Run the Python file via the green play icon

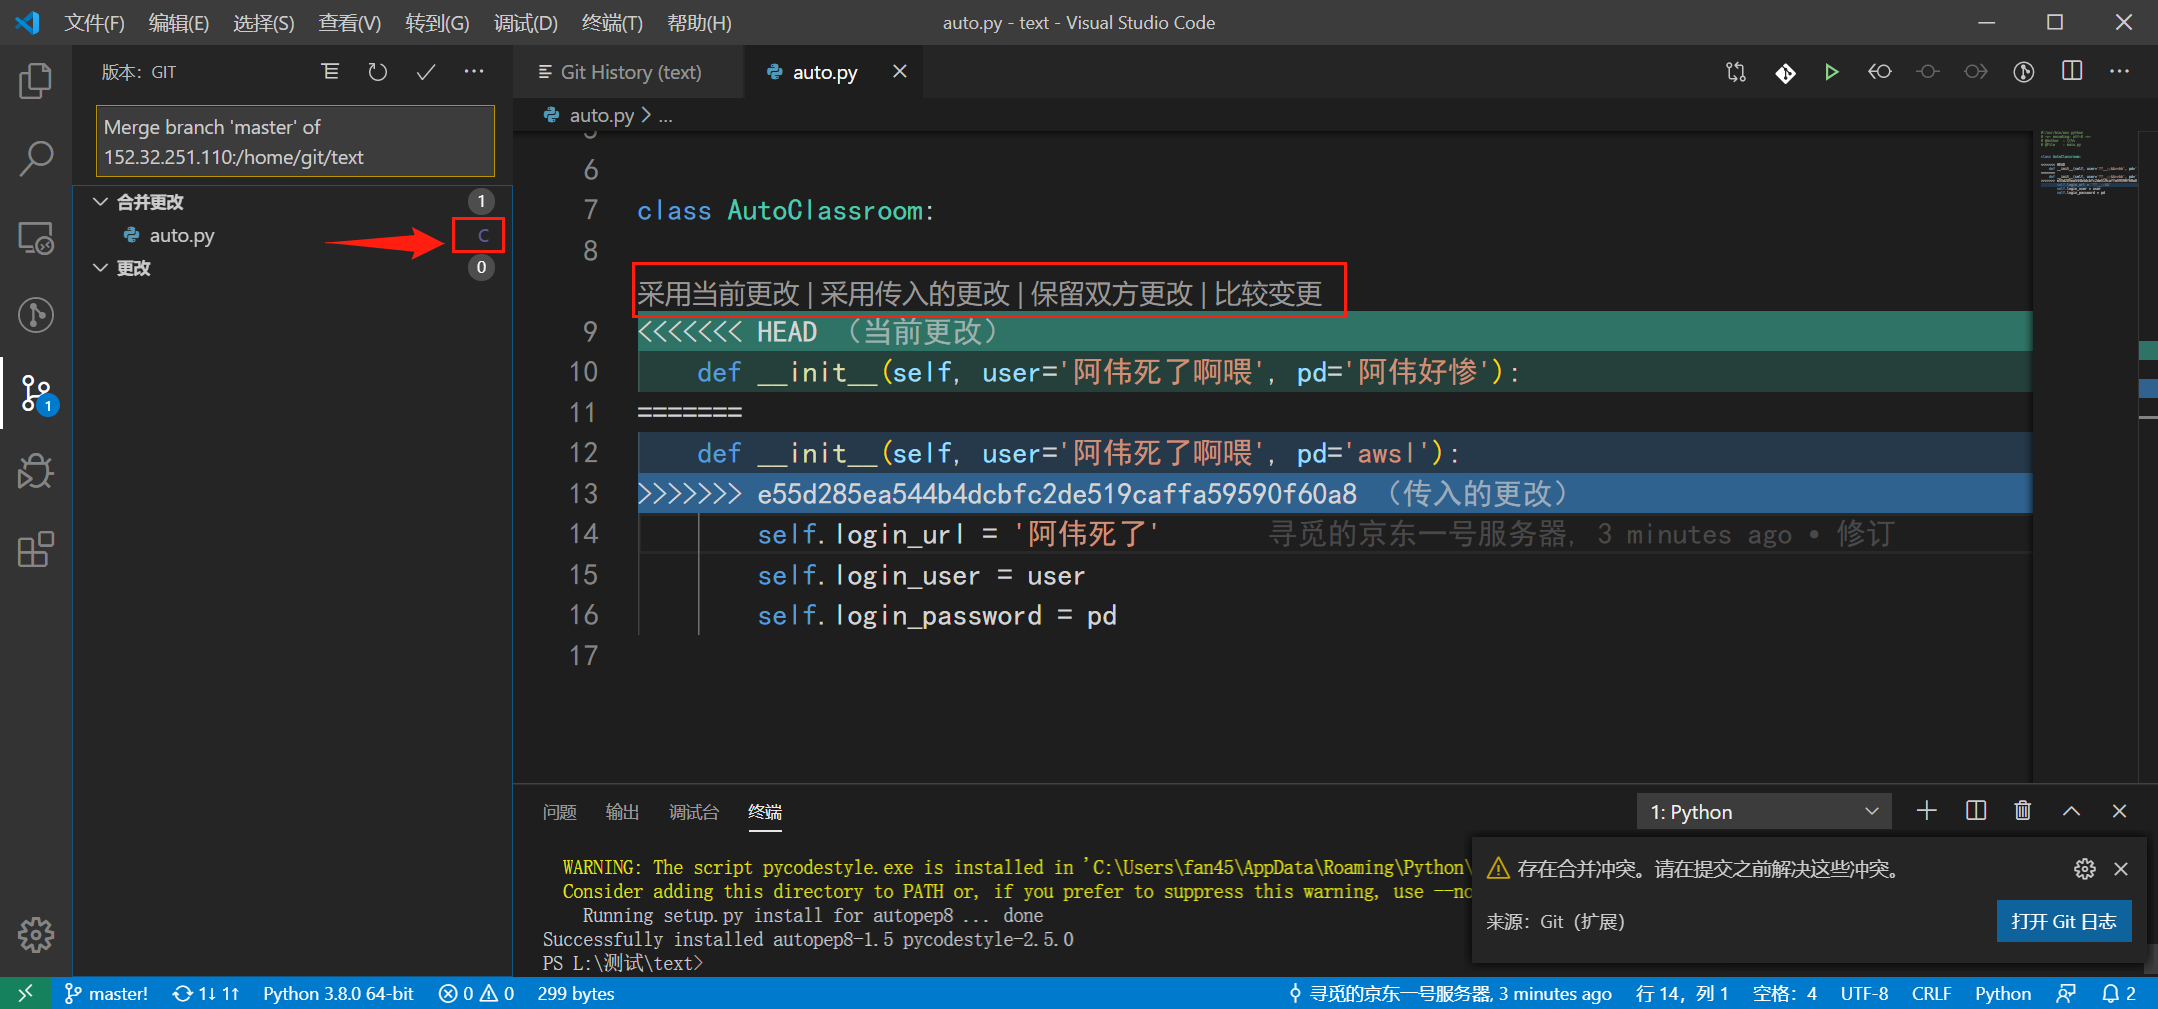click(1832, 71)
